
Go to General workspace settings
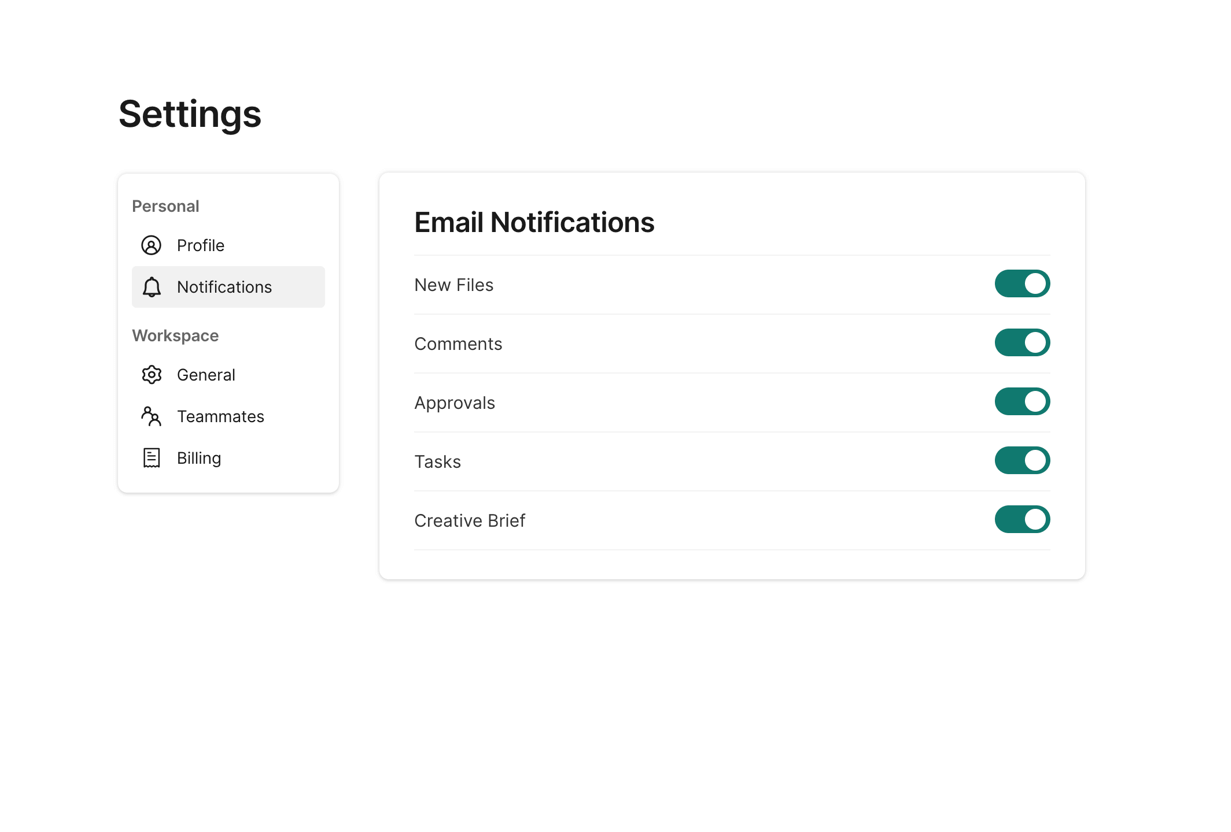(x=206, y=375)
